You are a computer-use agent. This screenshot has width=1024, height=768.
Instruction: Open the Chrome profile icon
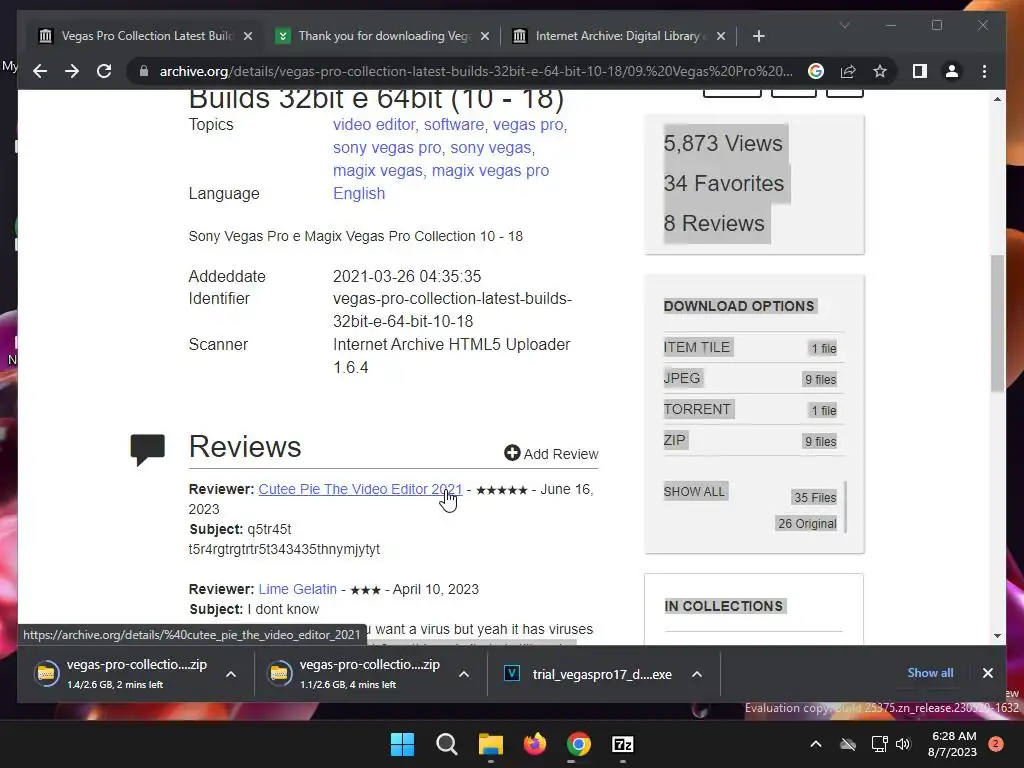952,71
